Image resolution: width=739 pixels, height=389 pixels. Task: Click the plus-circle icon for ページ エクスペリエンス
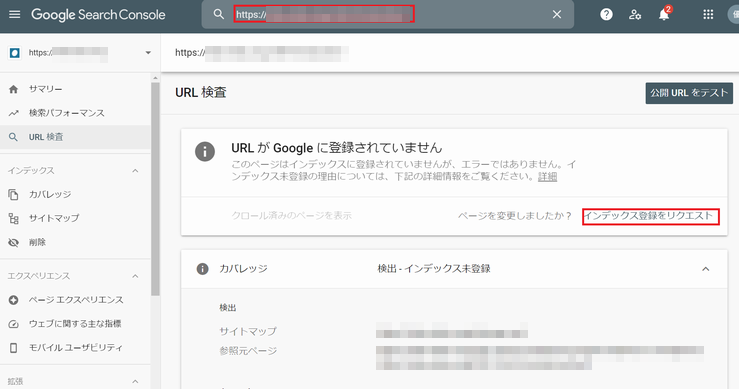tap(14, 300)
